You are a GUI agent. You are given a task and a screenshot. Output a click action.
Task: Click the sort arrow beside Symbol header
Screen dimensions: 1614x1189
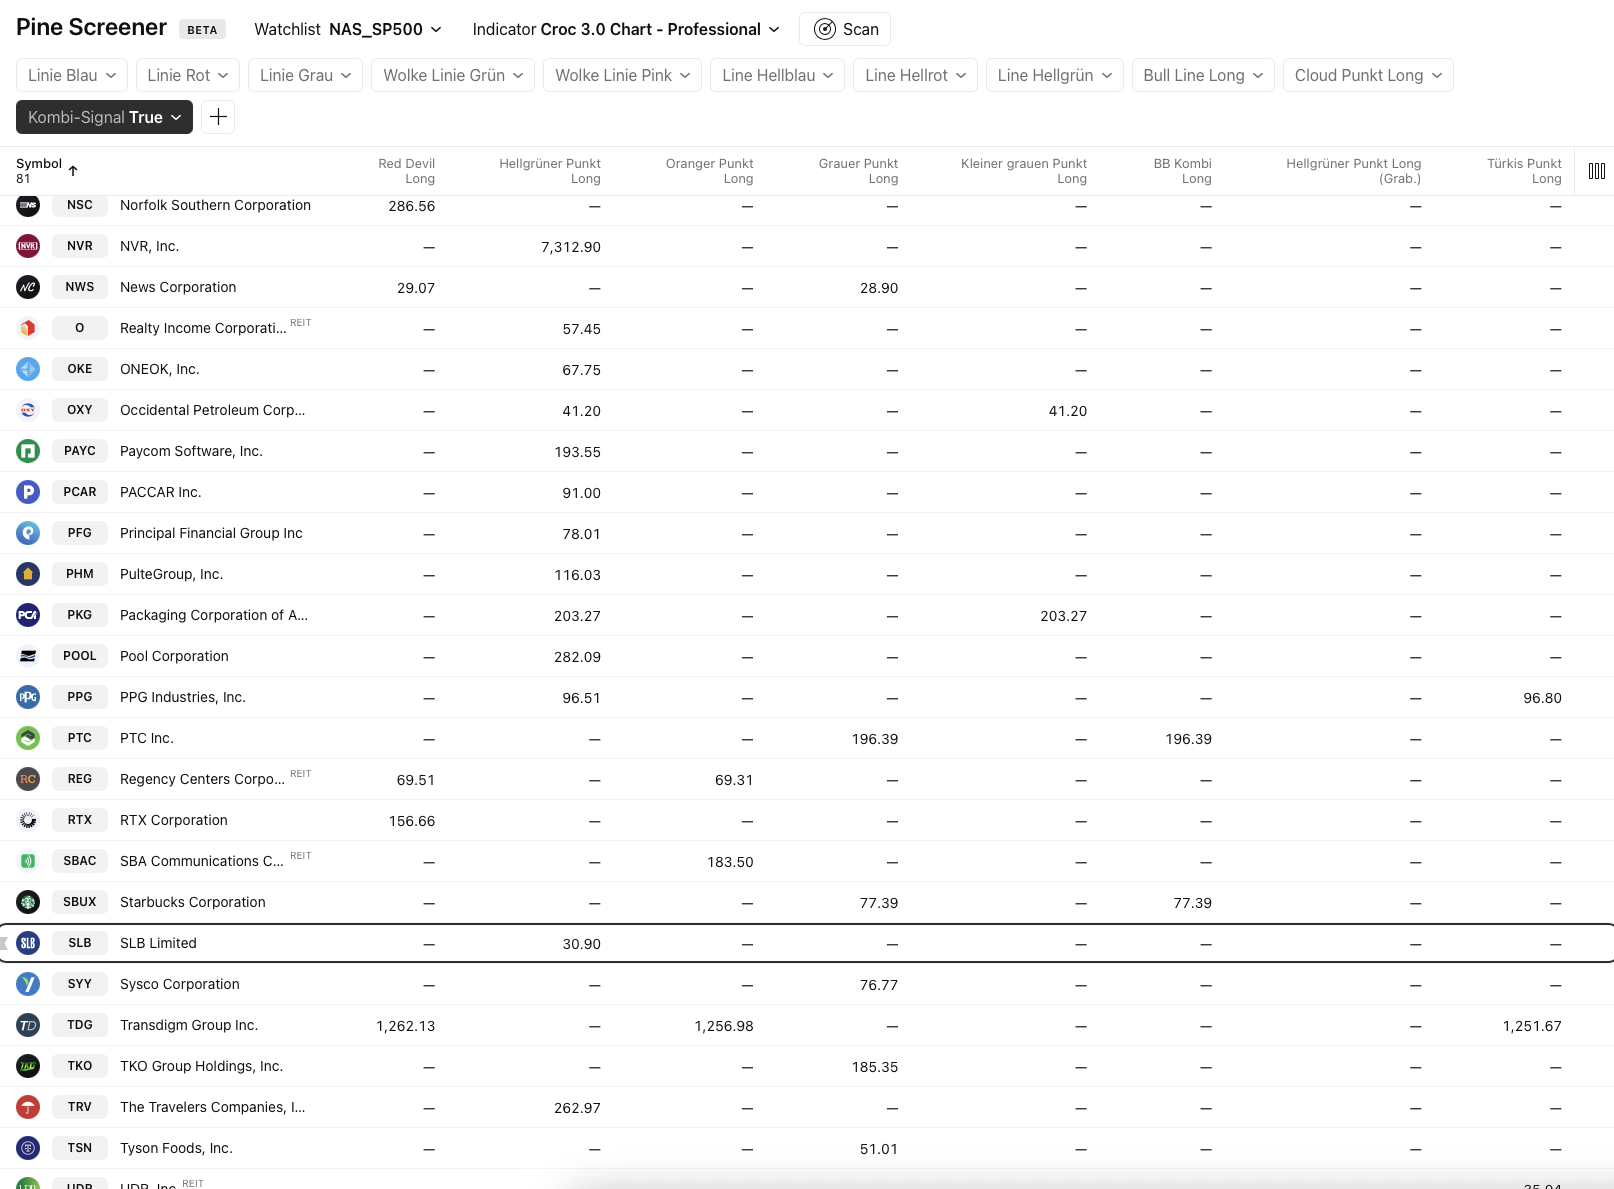(x=73, y=171)
